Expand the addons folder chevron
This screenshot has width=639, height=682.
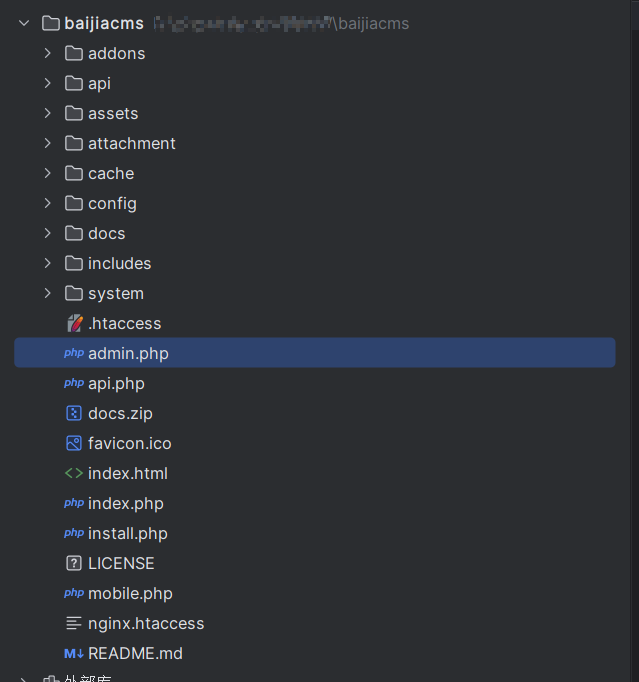tap(48, 53)
